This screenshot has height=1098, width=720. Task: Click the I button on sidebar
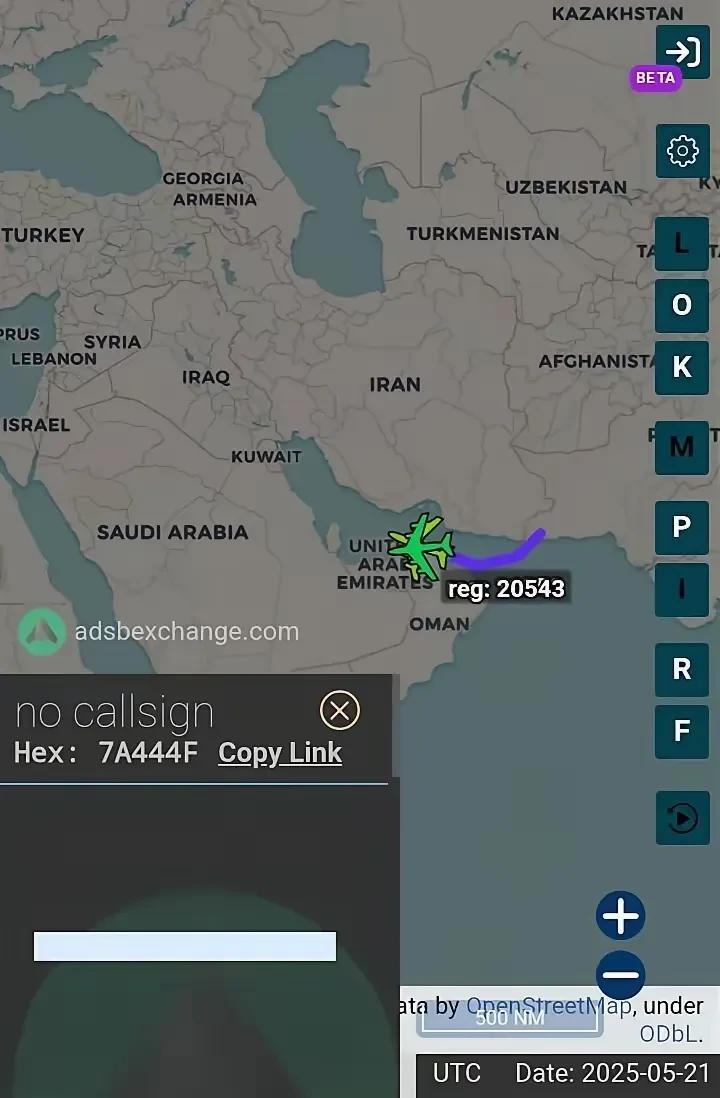682,590
